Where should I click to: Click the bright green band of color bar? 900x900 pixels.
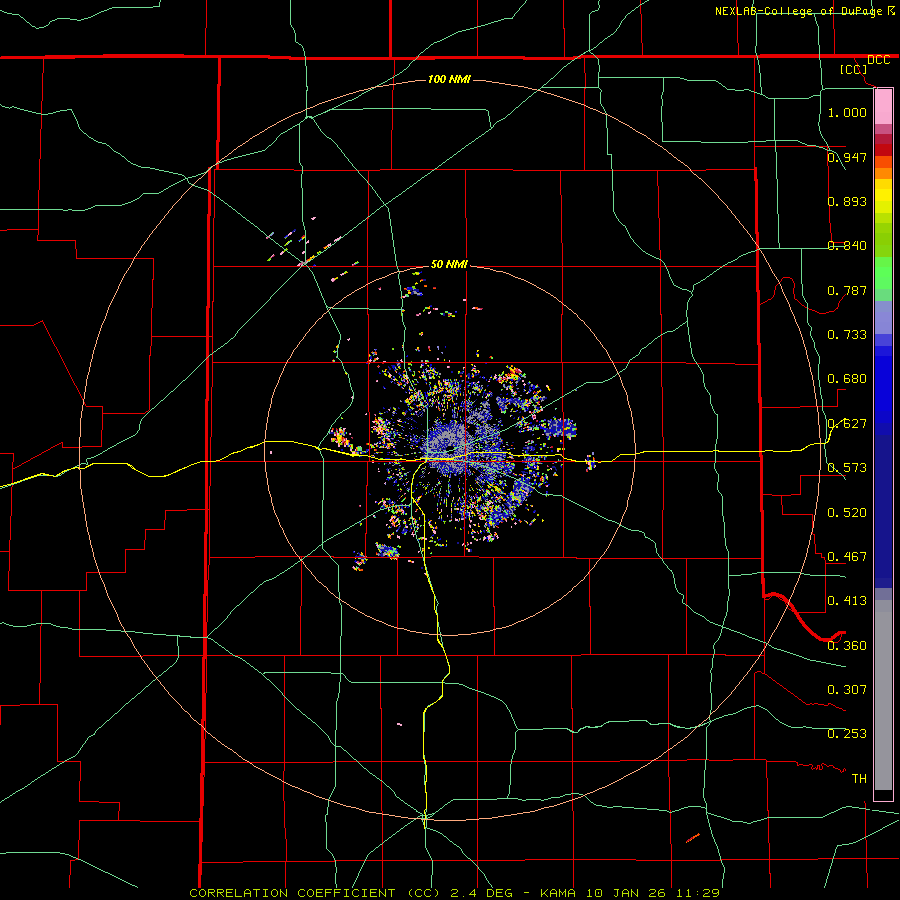(x=883, y=273)
